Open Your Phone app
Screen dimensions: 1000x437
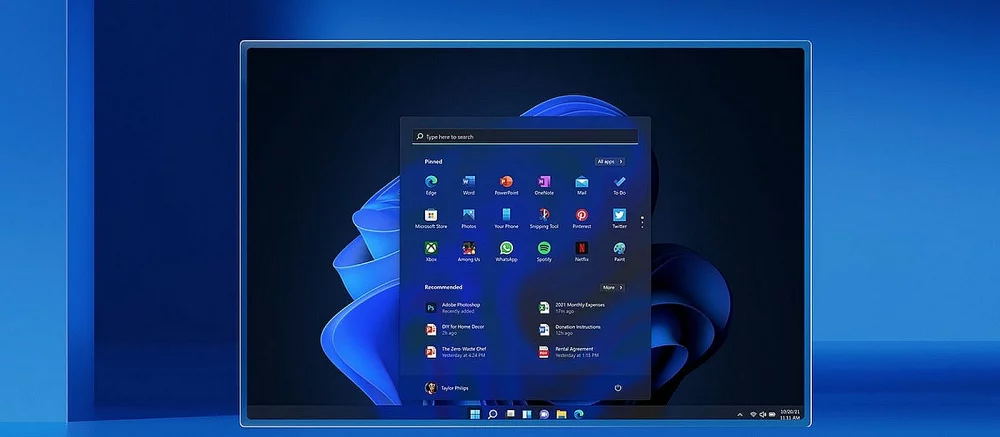click(x=506, y=218)
